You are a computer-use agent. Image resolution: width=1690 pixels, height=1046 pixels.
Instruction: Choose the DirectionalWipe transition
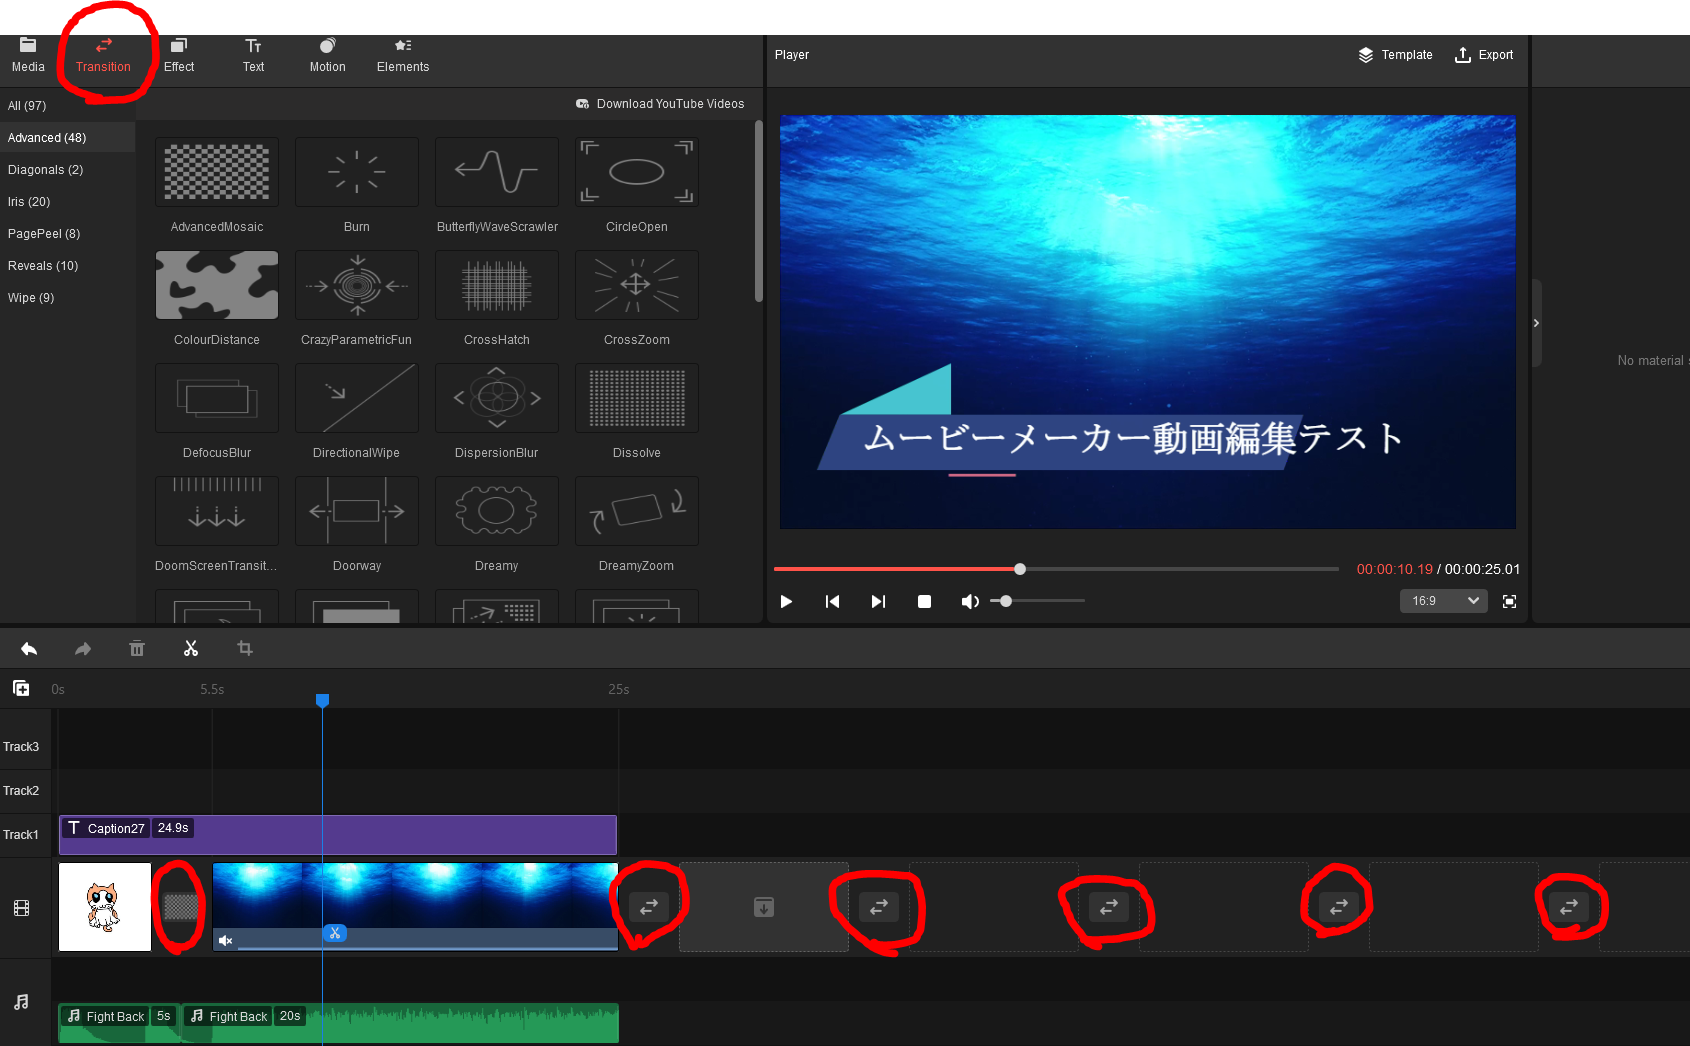[x=357, y=398]
